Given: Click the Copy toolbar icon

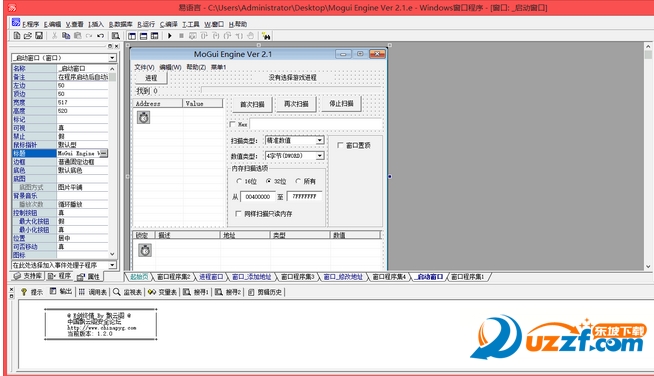Looking at the screenshot, I should [x=66, y=36].
